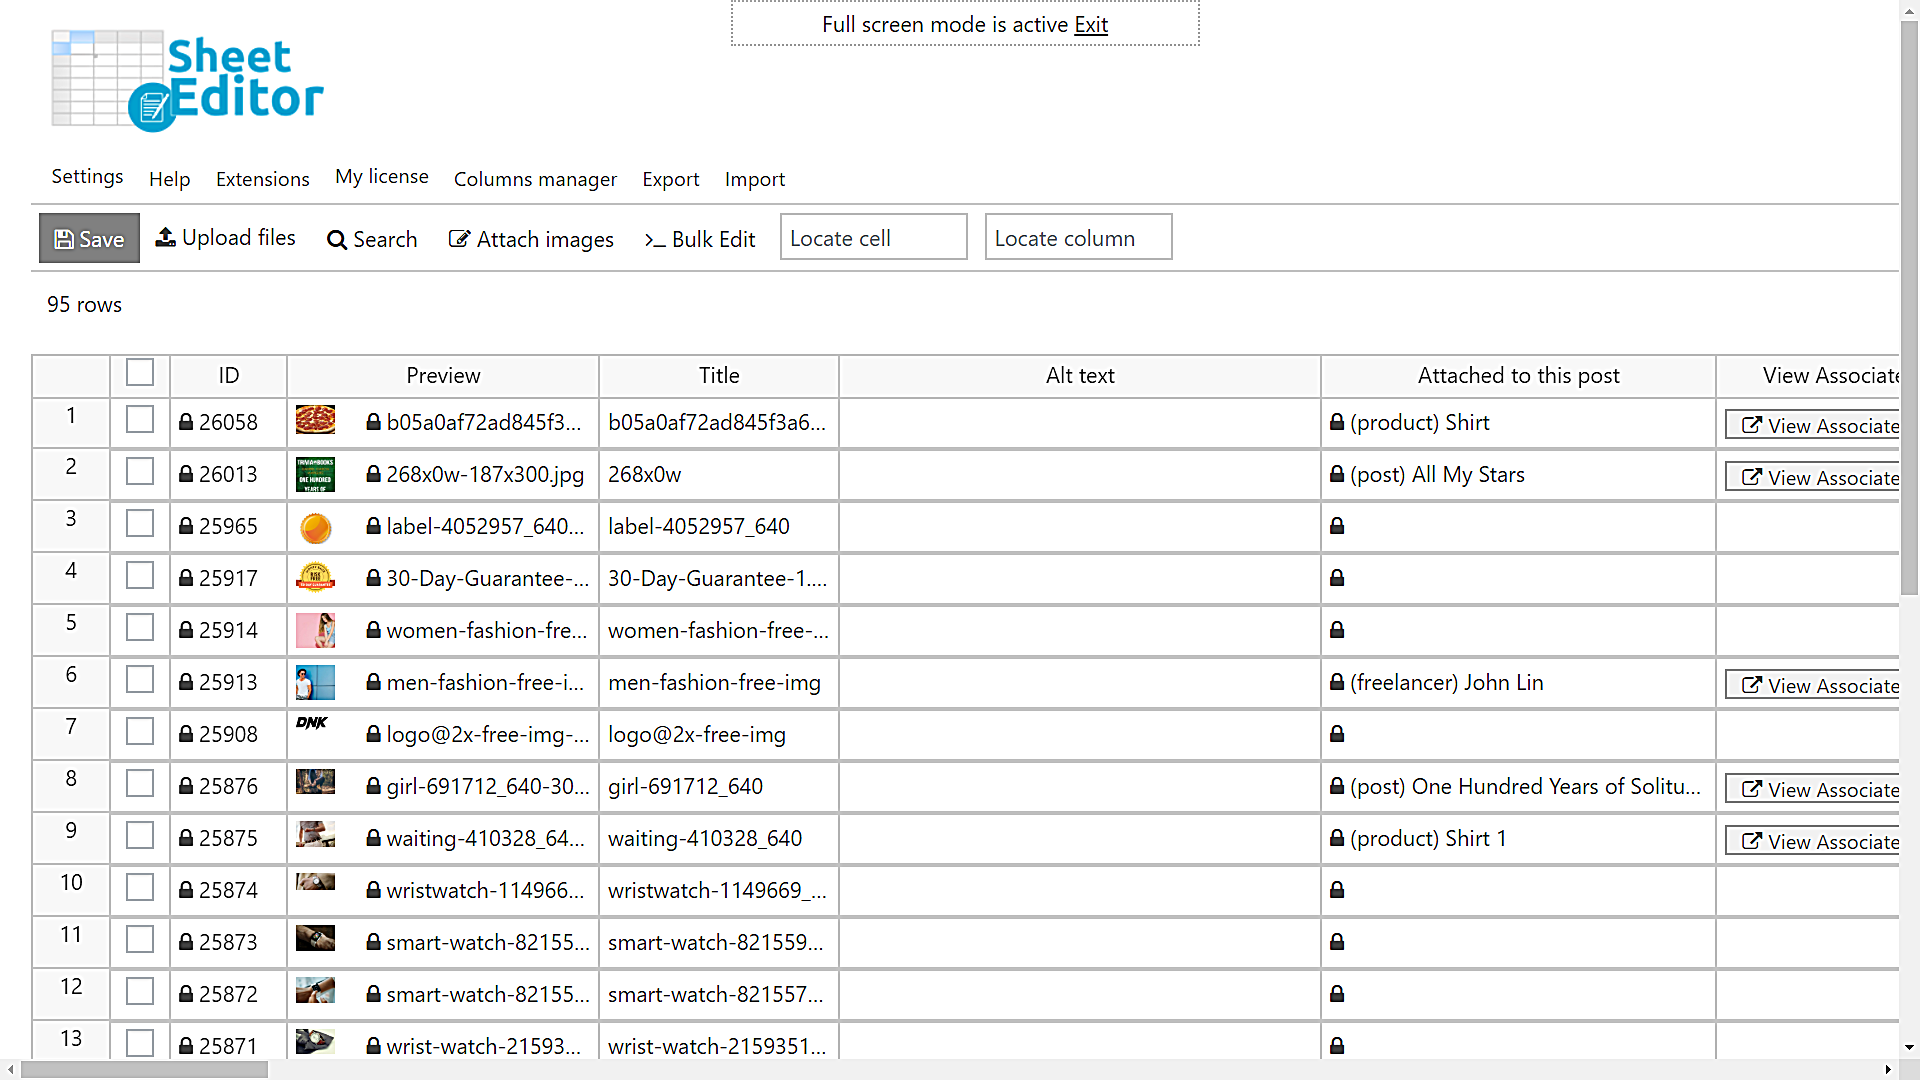1920x1080 pixels.
Task: Click the Locate column input field
Action: click(1078, 238)
